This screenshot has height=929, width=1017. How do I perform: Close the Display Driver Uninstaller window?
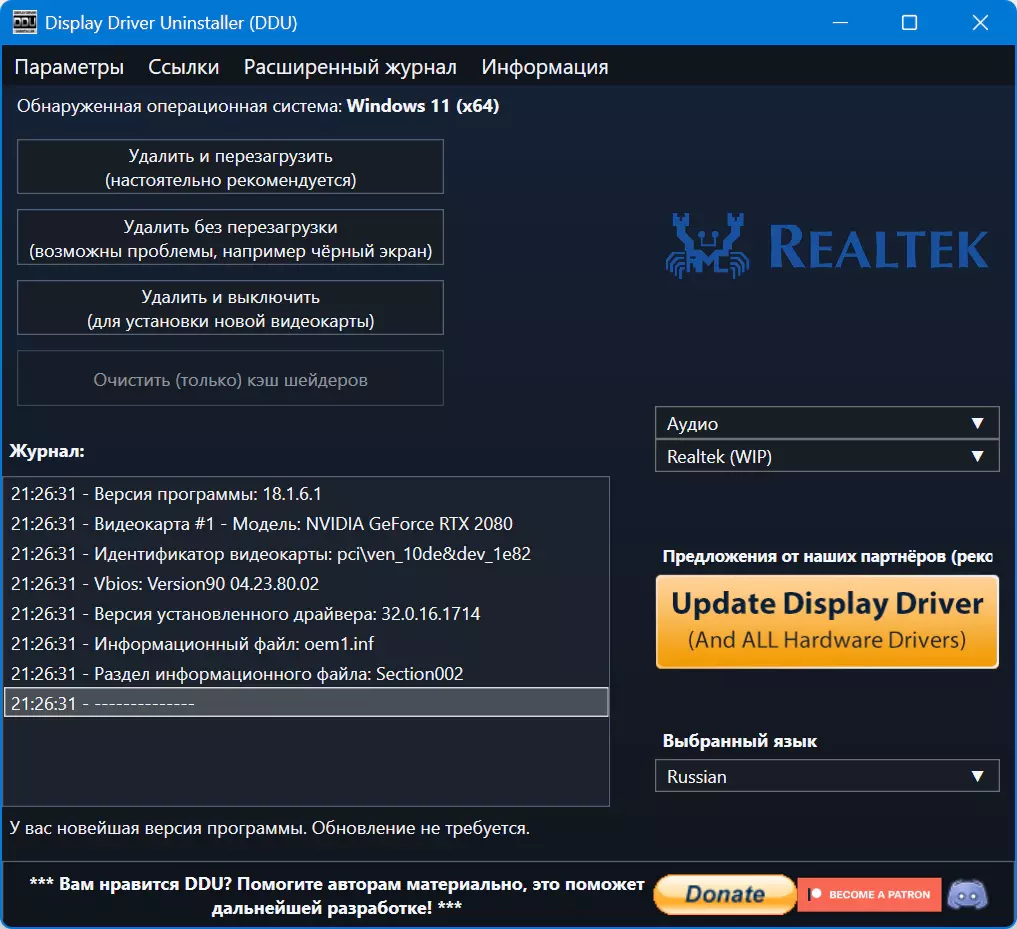[980, 23]
